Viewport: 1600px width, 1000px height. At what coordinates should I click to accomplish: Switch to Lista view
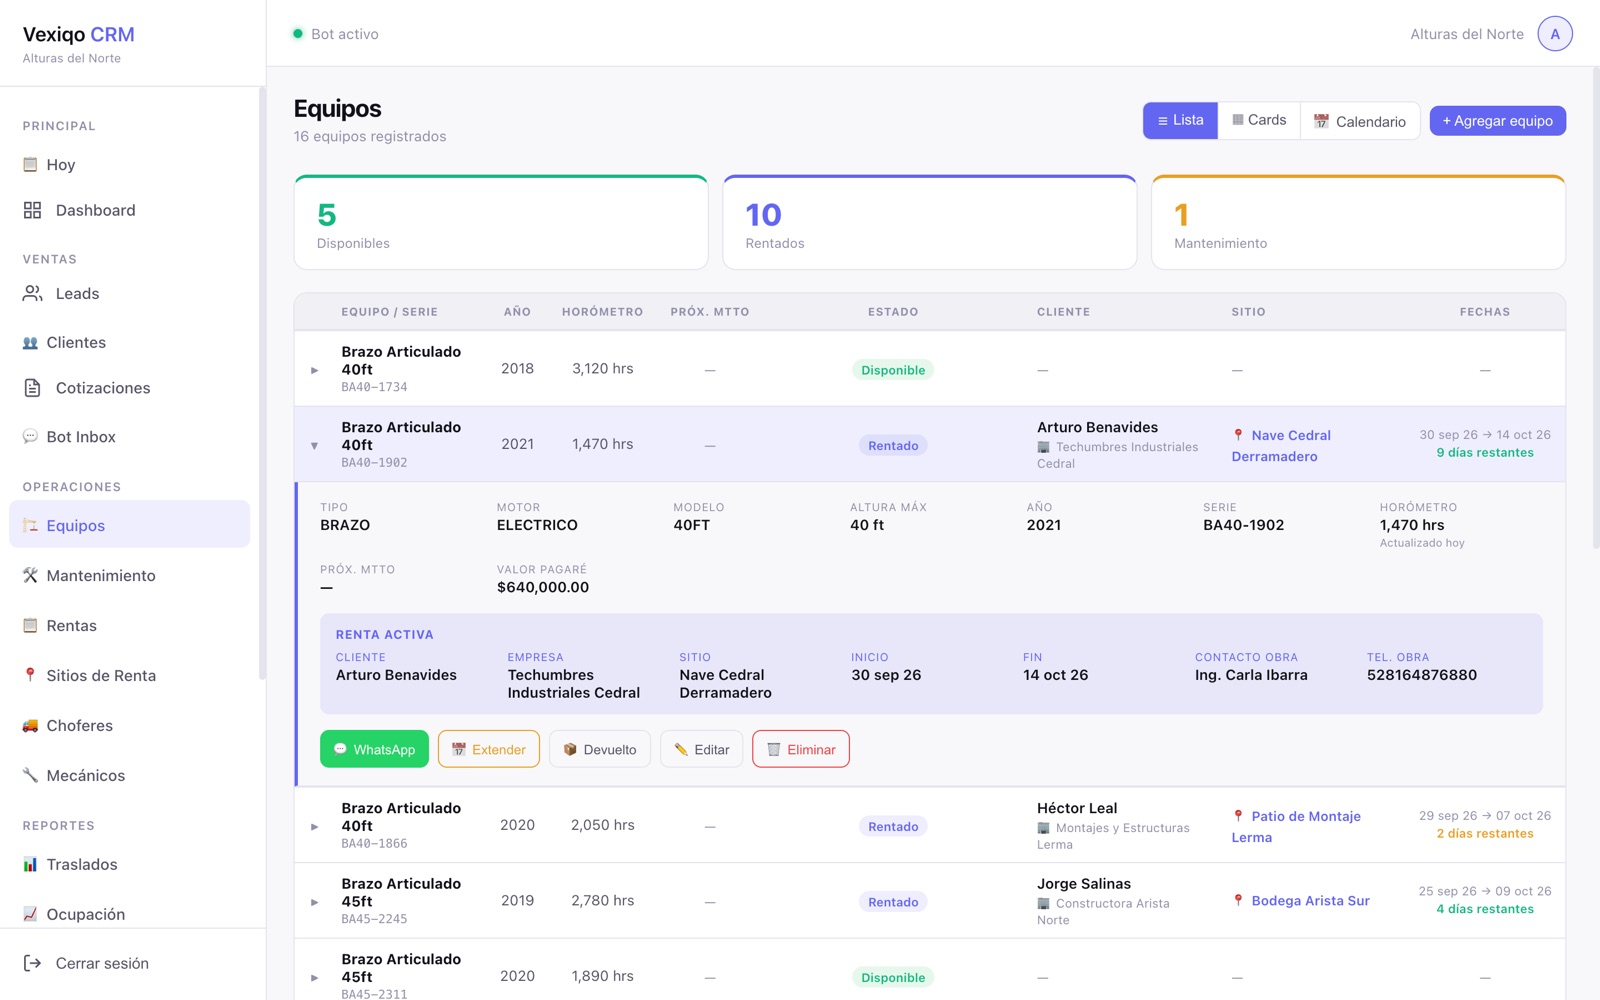click(1180, 120)
